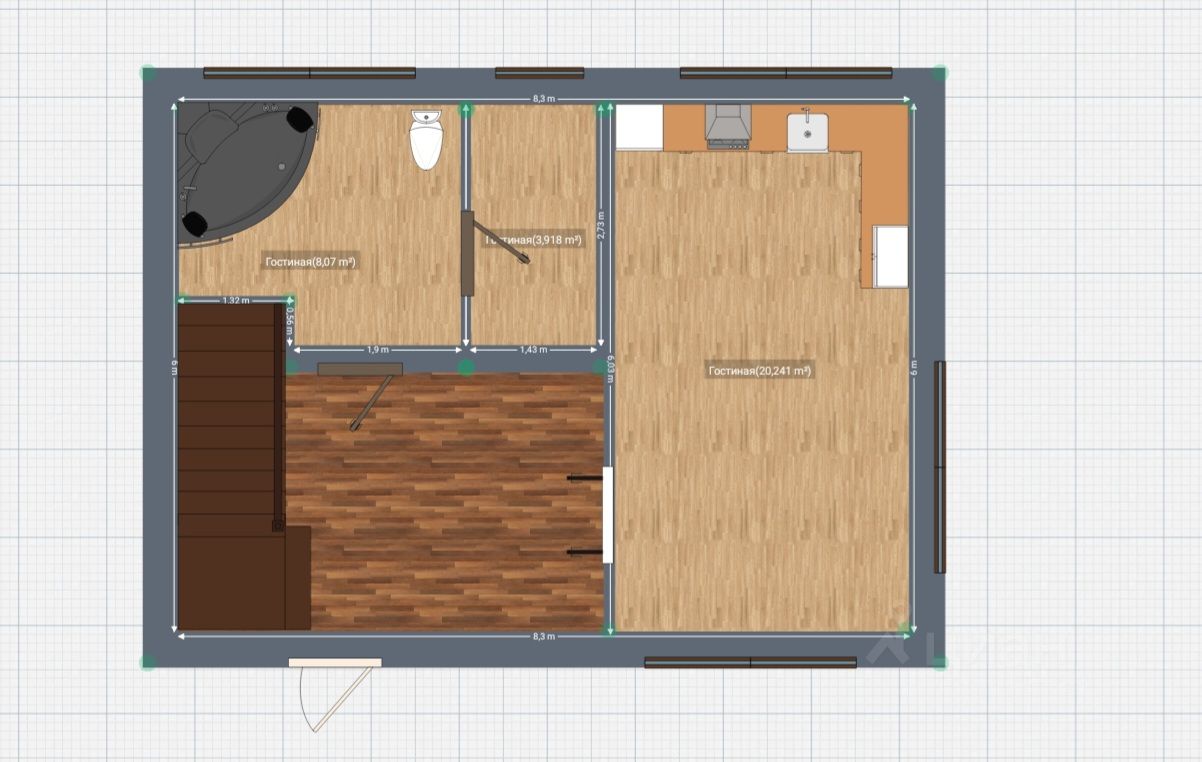
Task: Click the green node between the hallway doors
Action: point(466,368)
